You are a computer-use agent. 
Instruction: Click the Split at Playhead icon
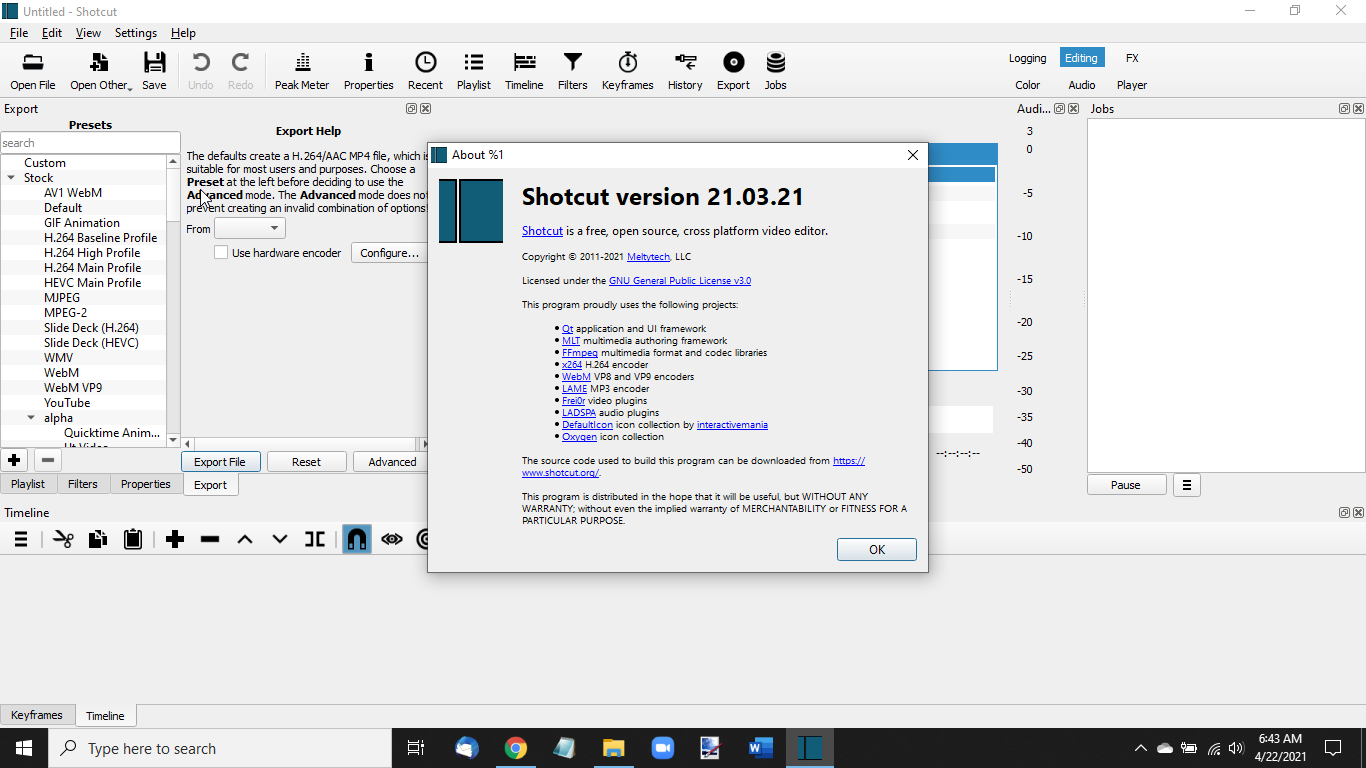click(315, 540)
